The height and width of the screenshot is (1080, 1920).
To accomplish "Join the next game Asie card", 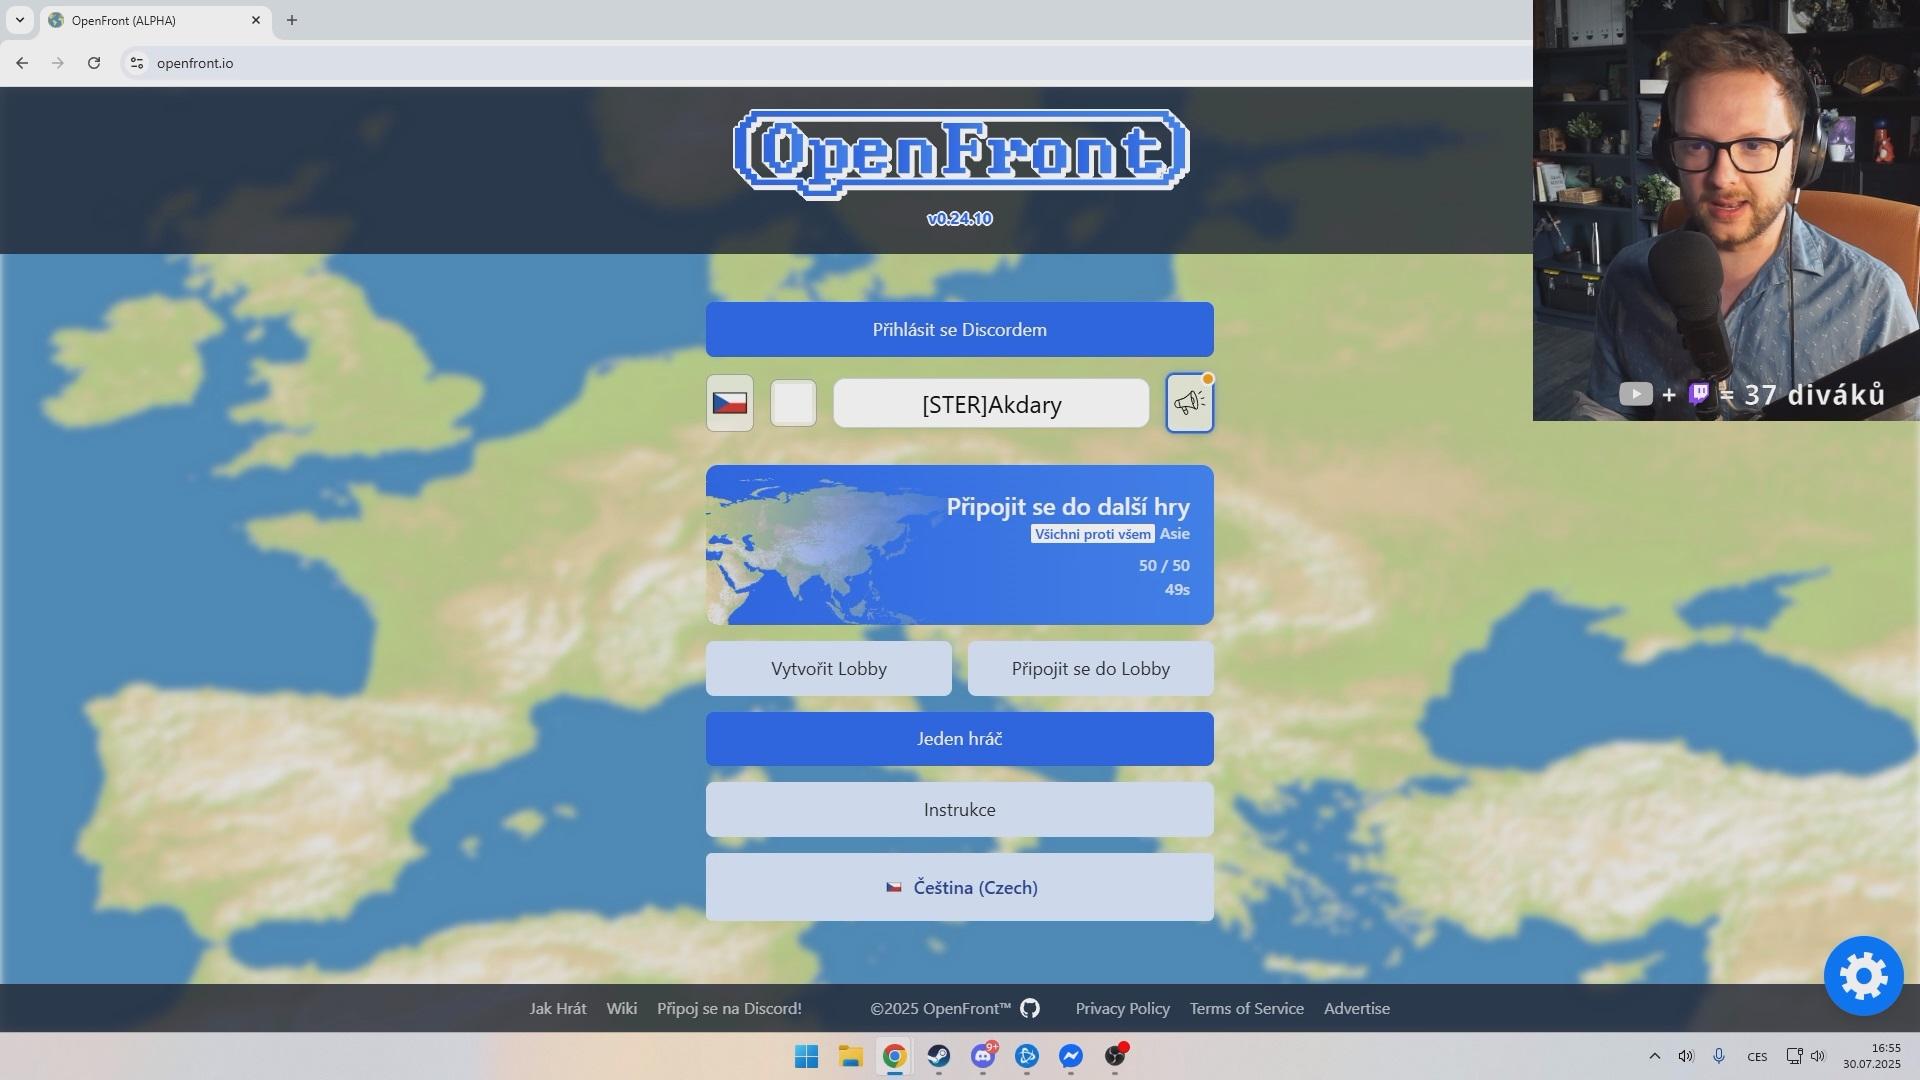I will click(x=959, y=545).
